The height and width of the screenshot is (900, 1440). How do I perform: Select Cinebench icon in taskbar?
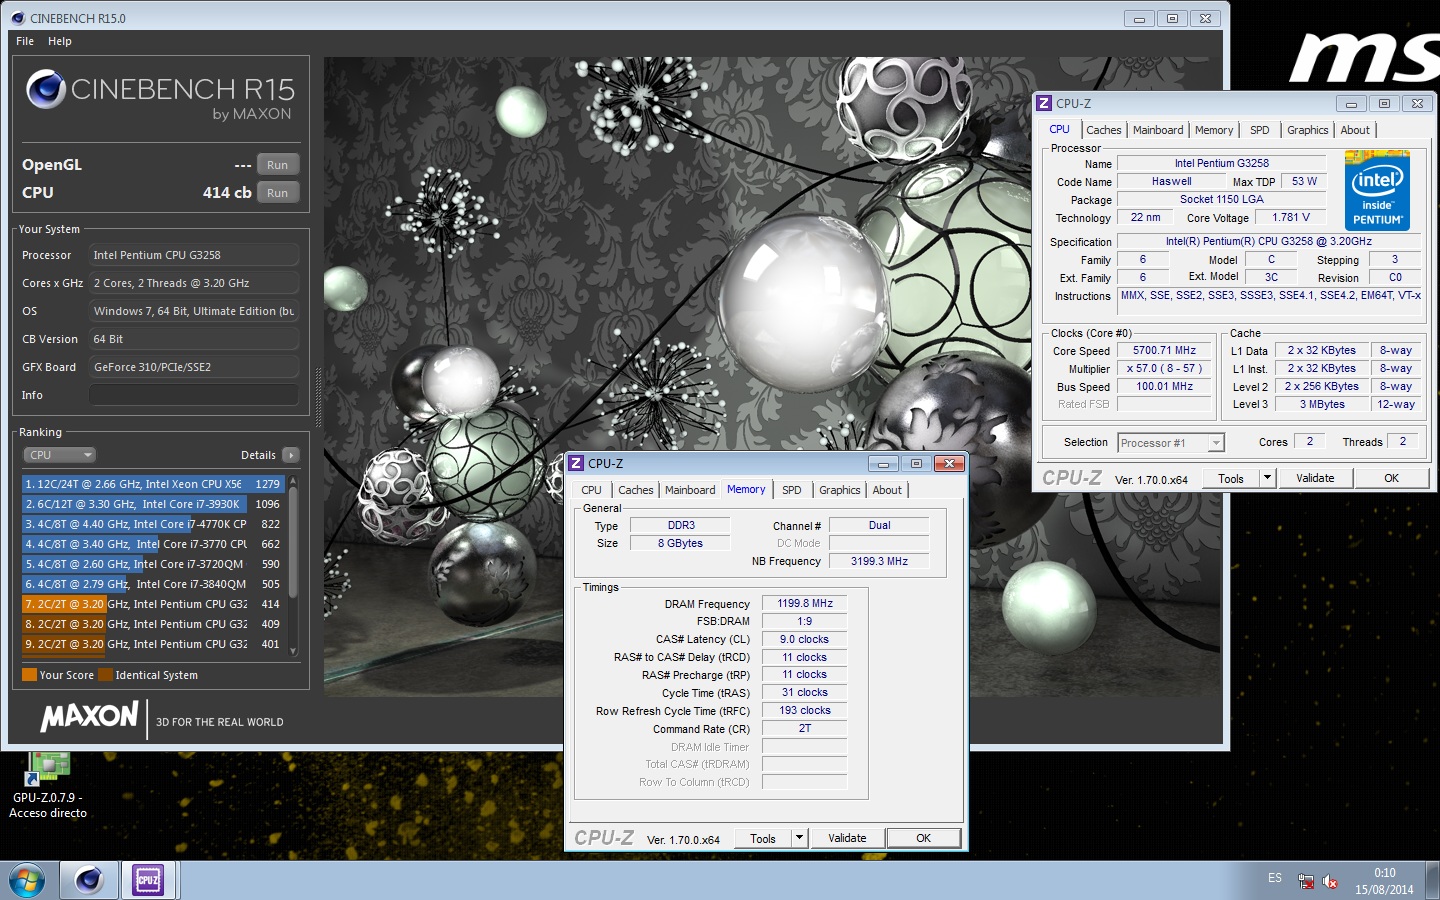point(89,880)
